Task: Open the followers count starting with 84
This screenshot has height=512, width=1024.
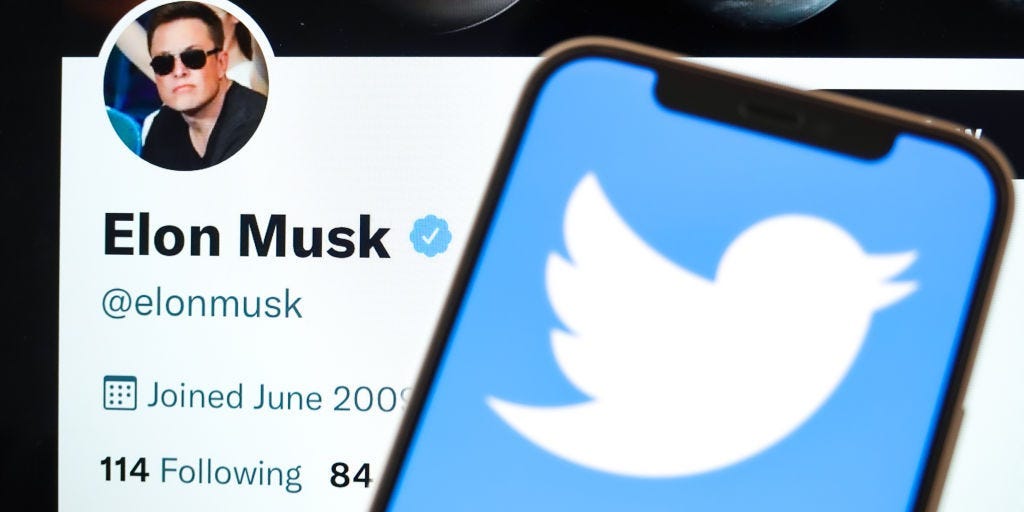Action: tap(350, 475)
